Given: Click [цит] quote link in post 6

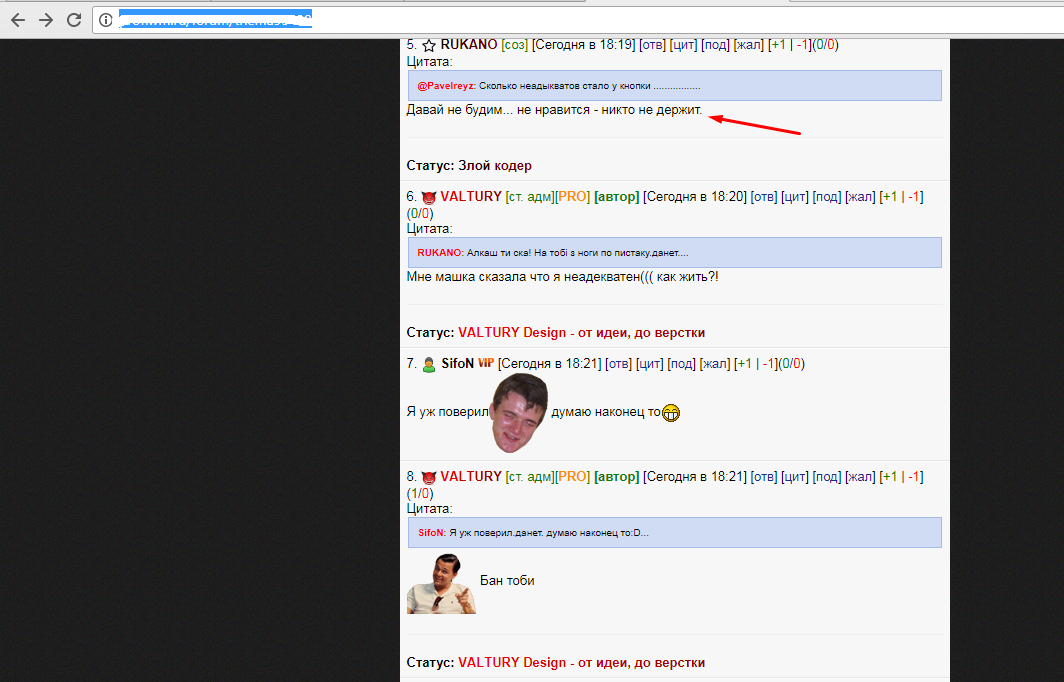Looking at the screenshot, I should click(x=795, y=197).
